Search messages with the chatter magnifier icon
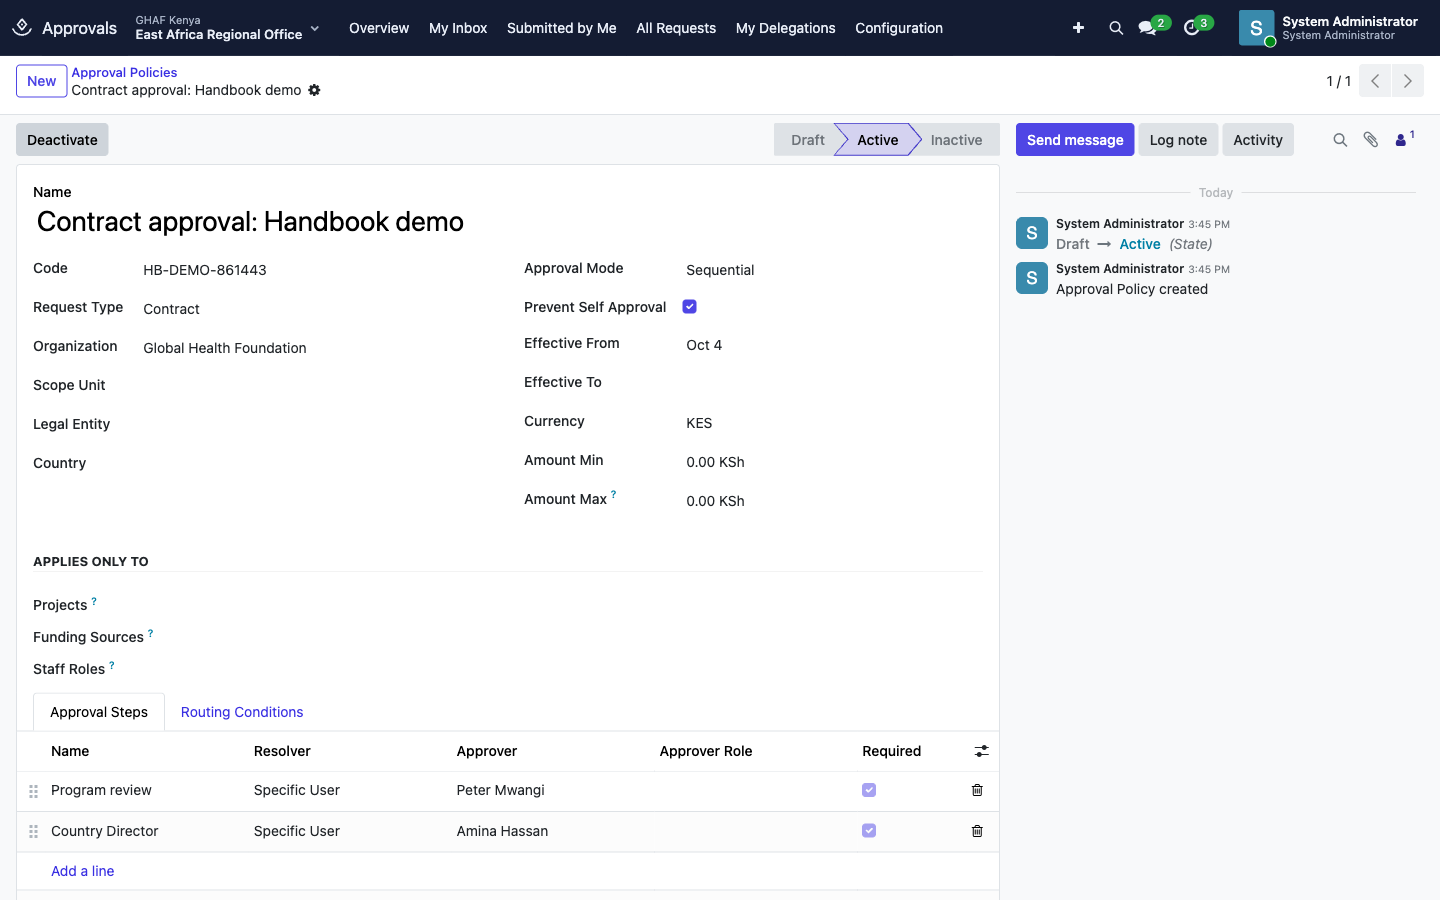1440x900 pixels. tap(1340, 140)
